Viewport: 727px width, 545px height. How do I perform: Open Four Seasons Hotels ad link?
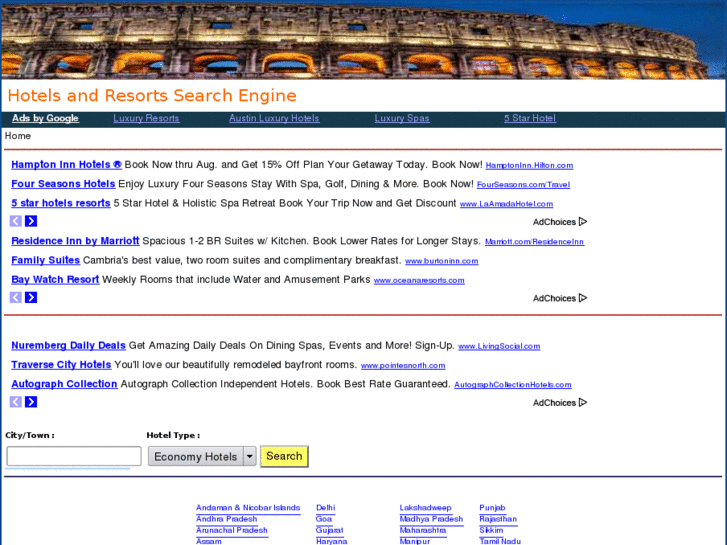click(63, 184)
